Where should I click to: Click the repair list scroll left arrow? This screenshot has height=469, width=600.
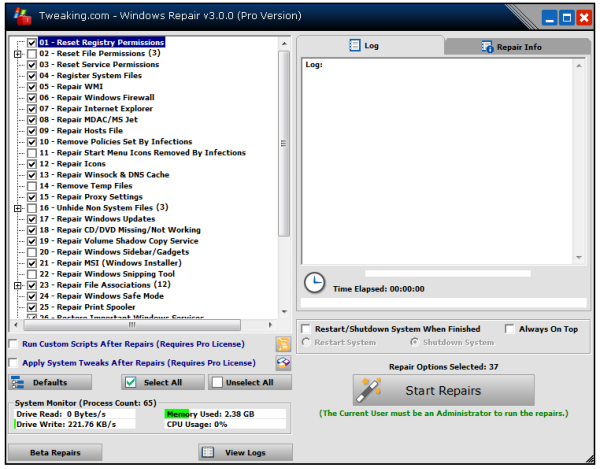(16, 325)
